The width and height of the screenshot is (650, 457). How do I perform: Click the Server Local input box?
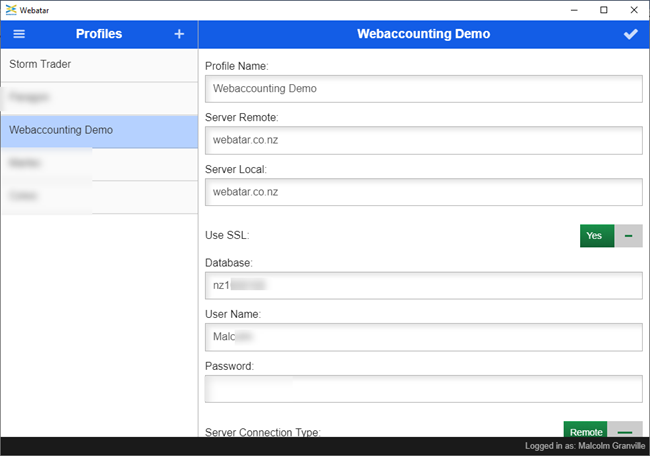423,191
